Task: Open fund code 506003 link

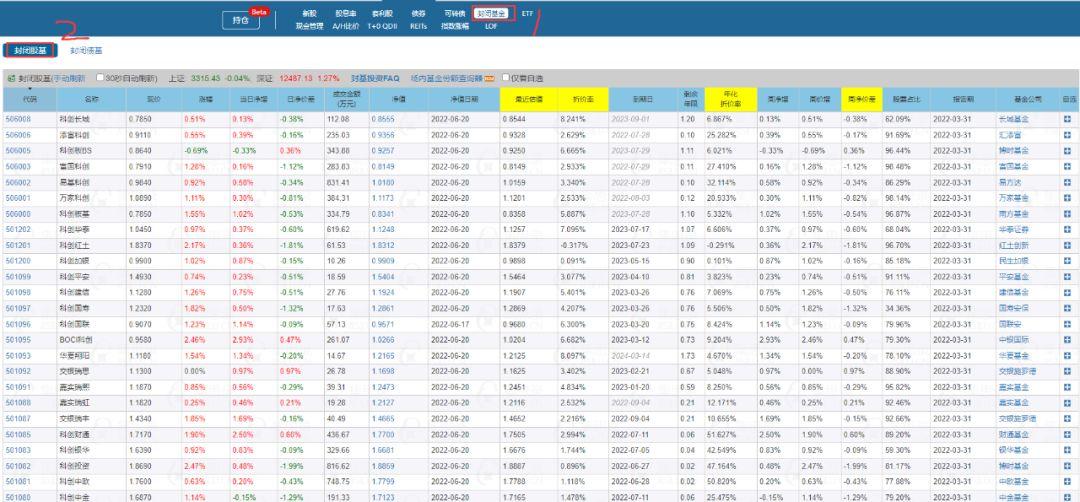Action: tap(18, 166)
